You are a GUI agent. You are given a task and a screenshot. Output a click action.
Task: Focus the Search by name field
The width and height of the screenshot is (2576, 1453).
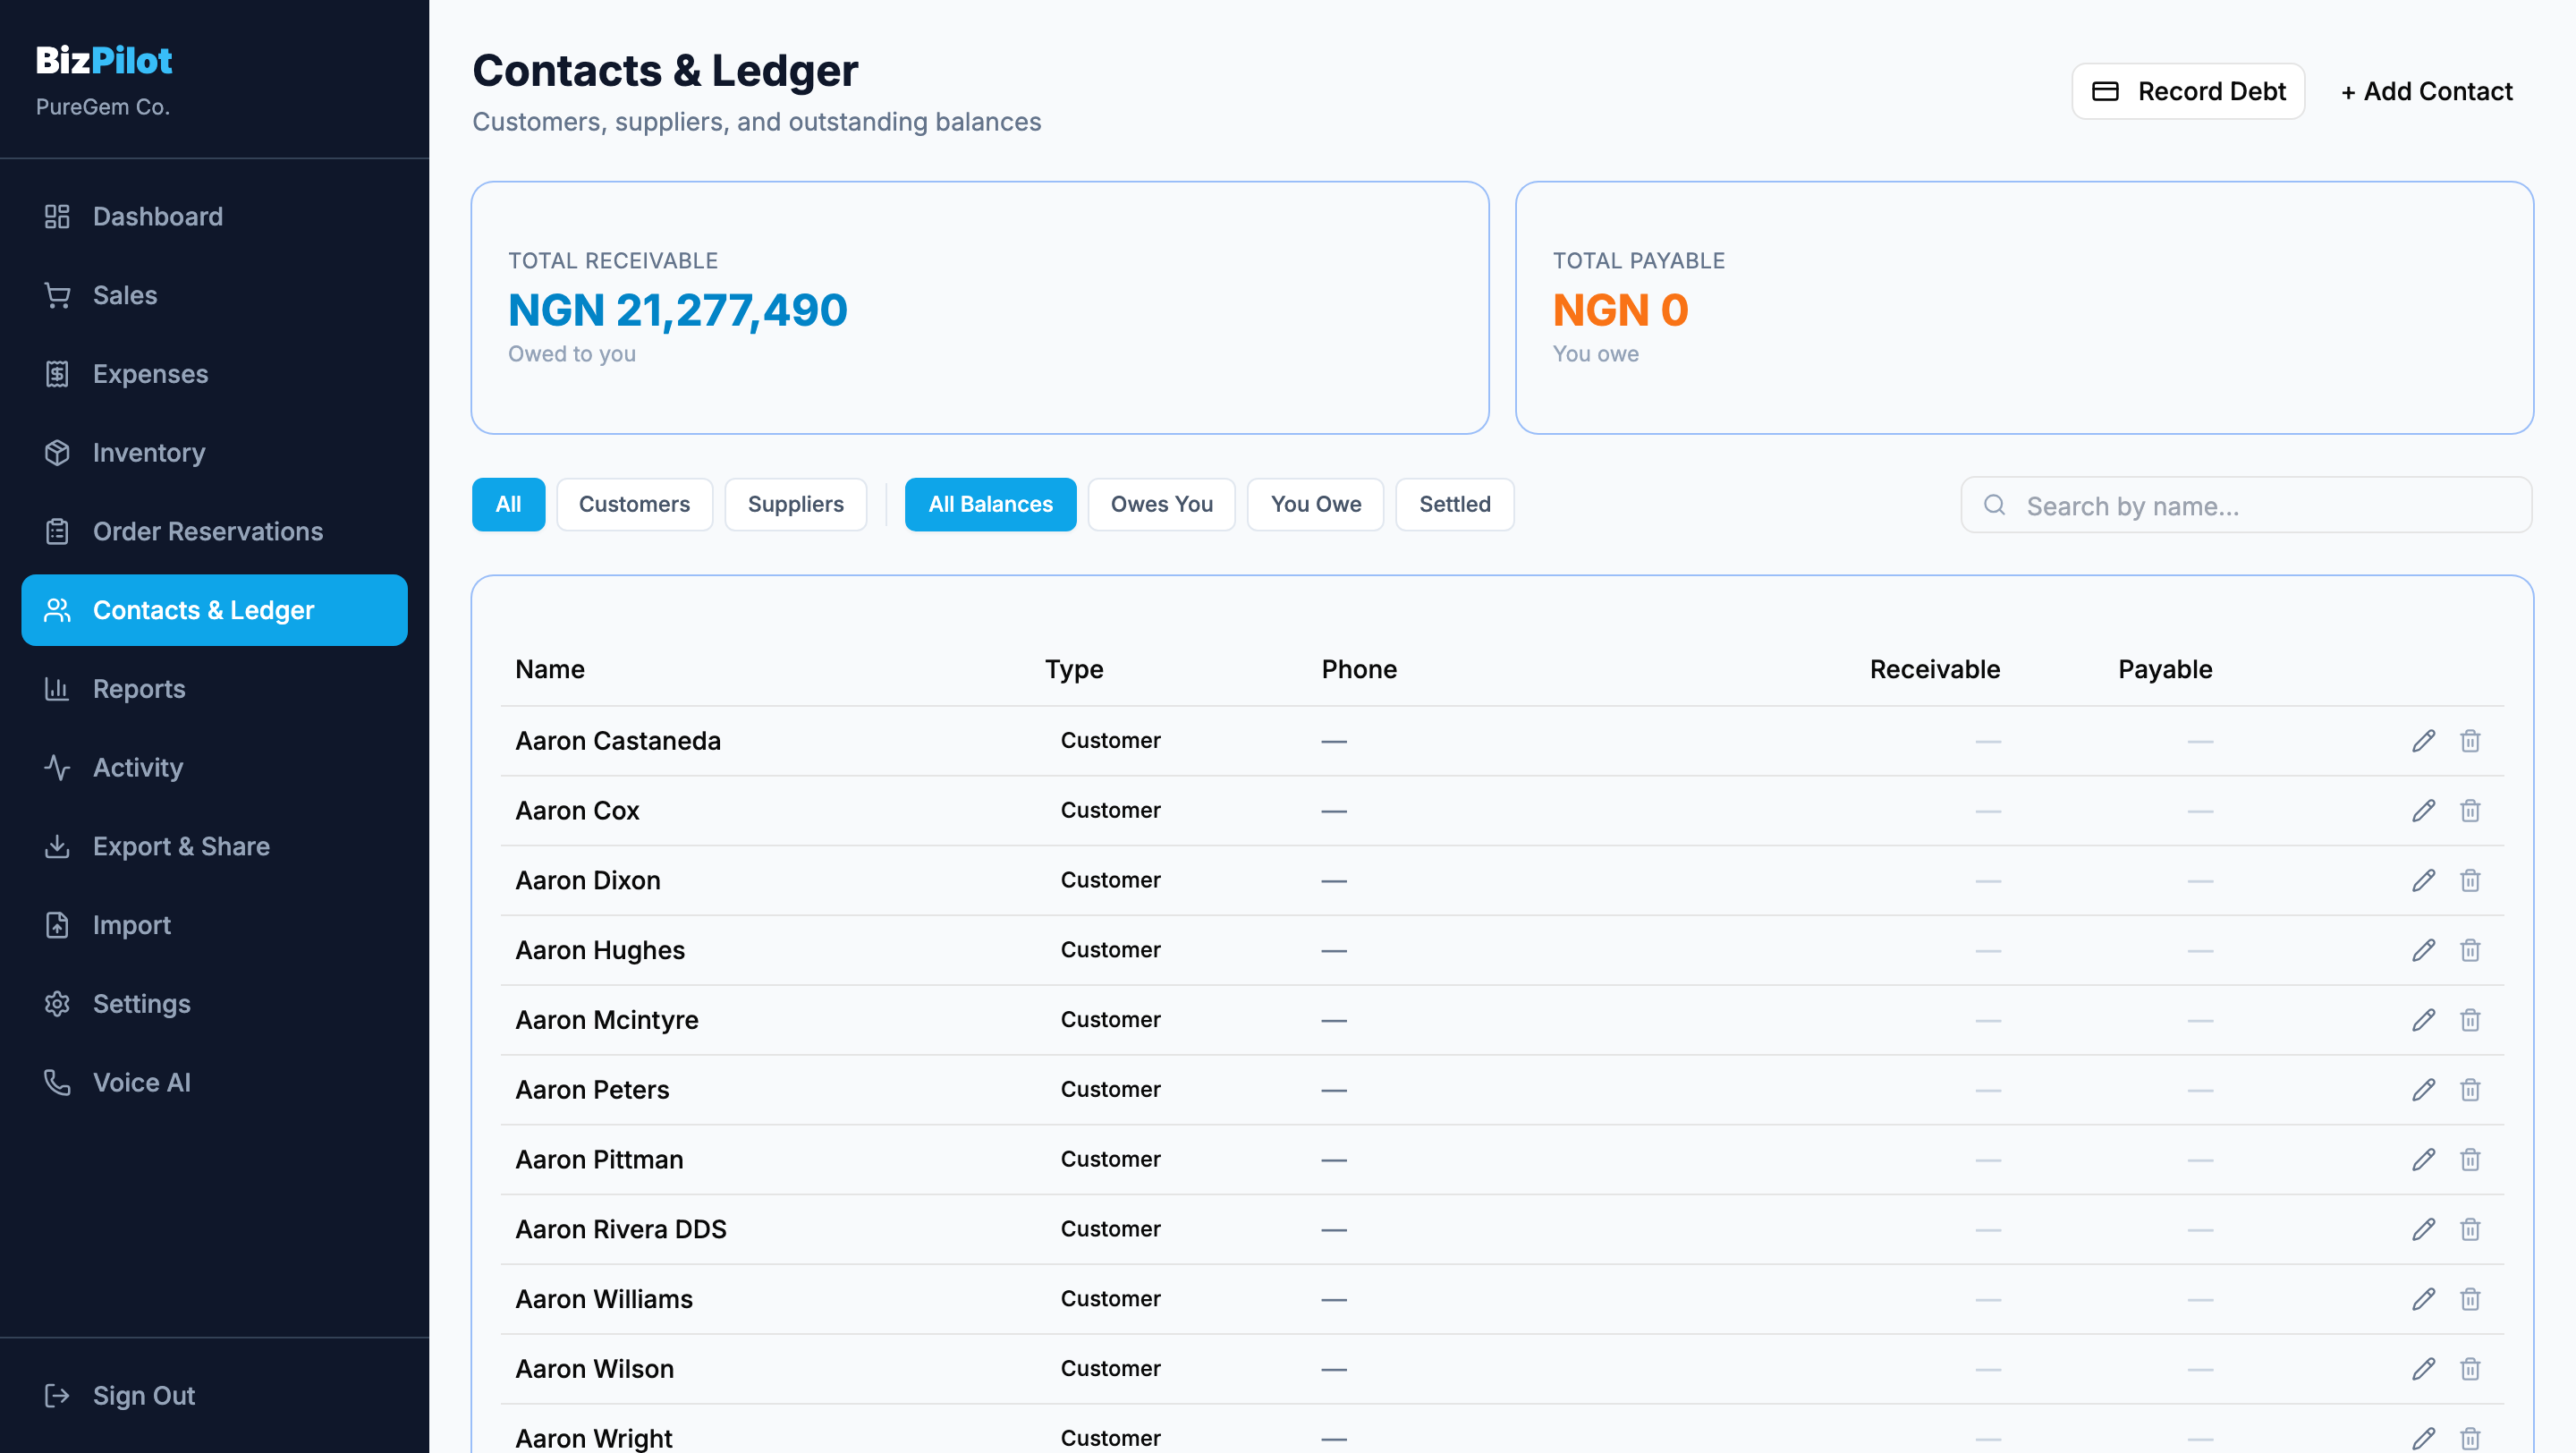pos(2246,505)
